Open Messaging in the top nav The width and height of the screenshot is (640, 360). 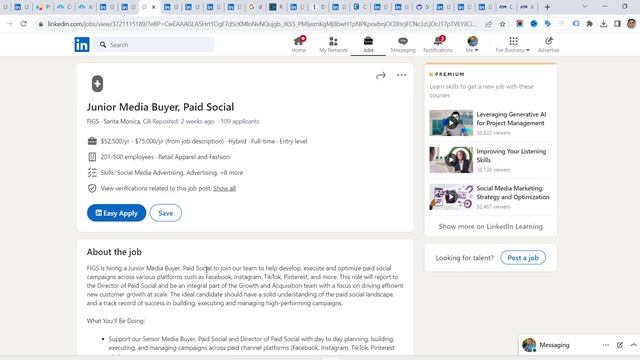[x=403, y=44]
